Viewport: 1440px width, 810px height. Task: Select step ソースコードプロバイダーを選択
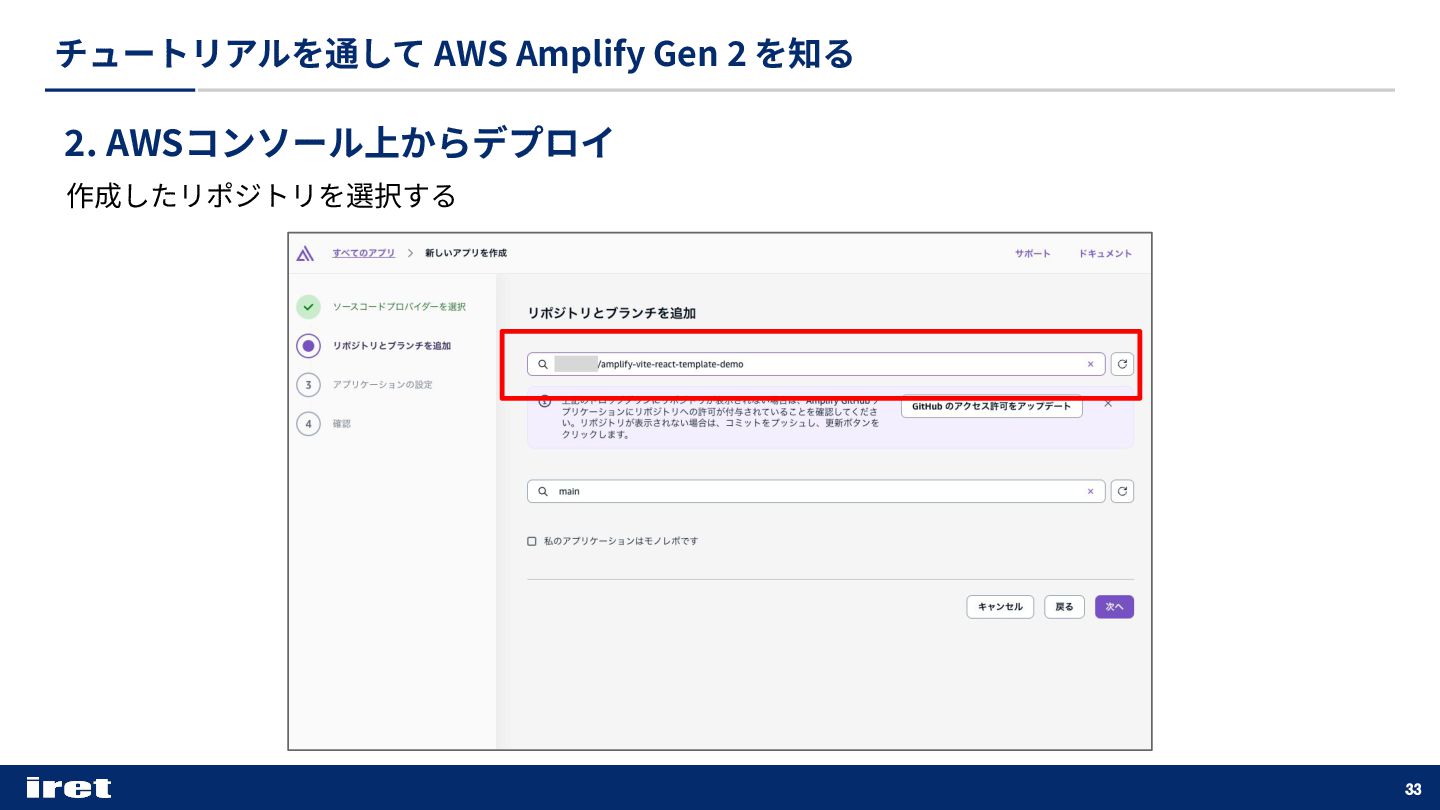click(399, 307)
